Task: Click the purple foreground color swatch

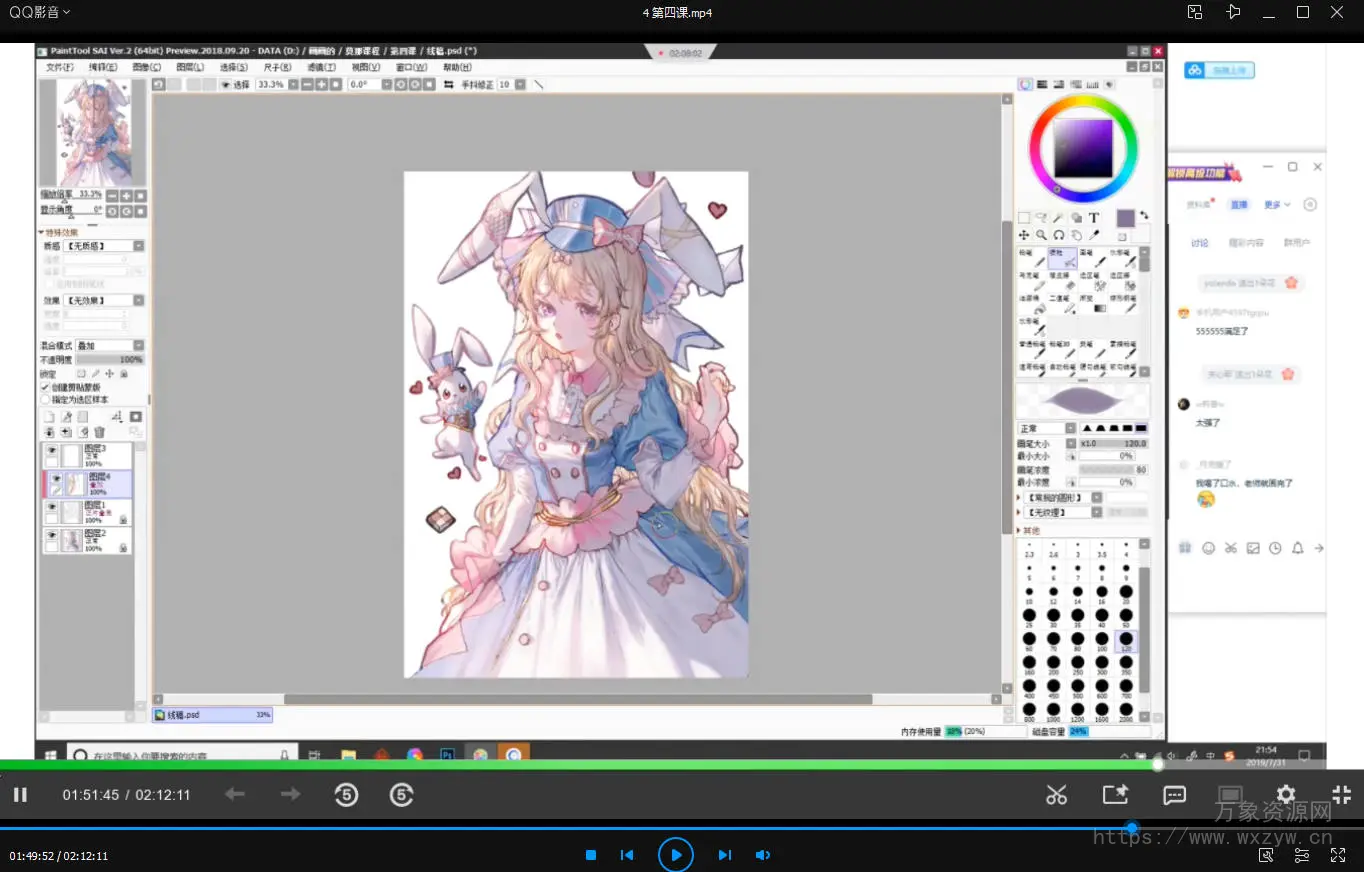Action: pyautogui.click(x=1125, y=217)
